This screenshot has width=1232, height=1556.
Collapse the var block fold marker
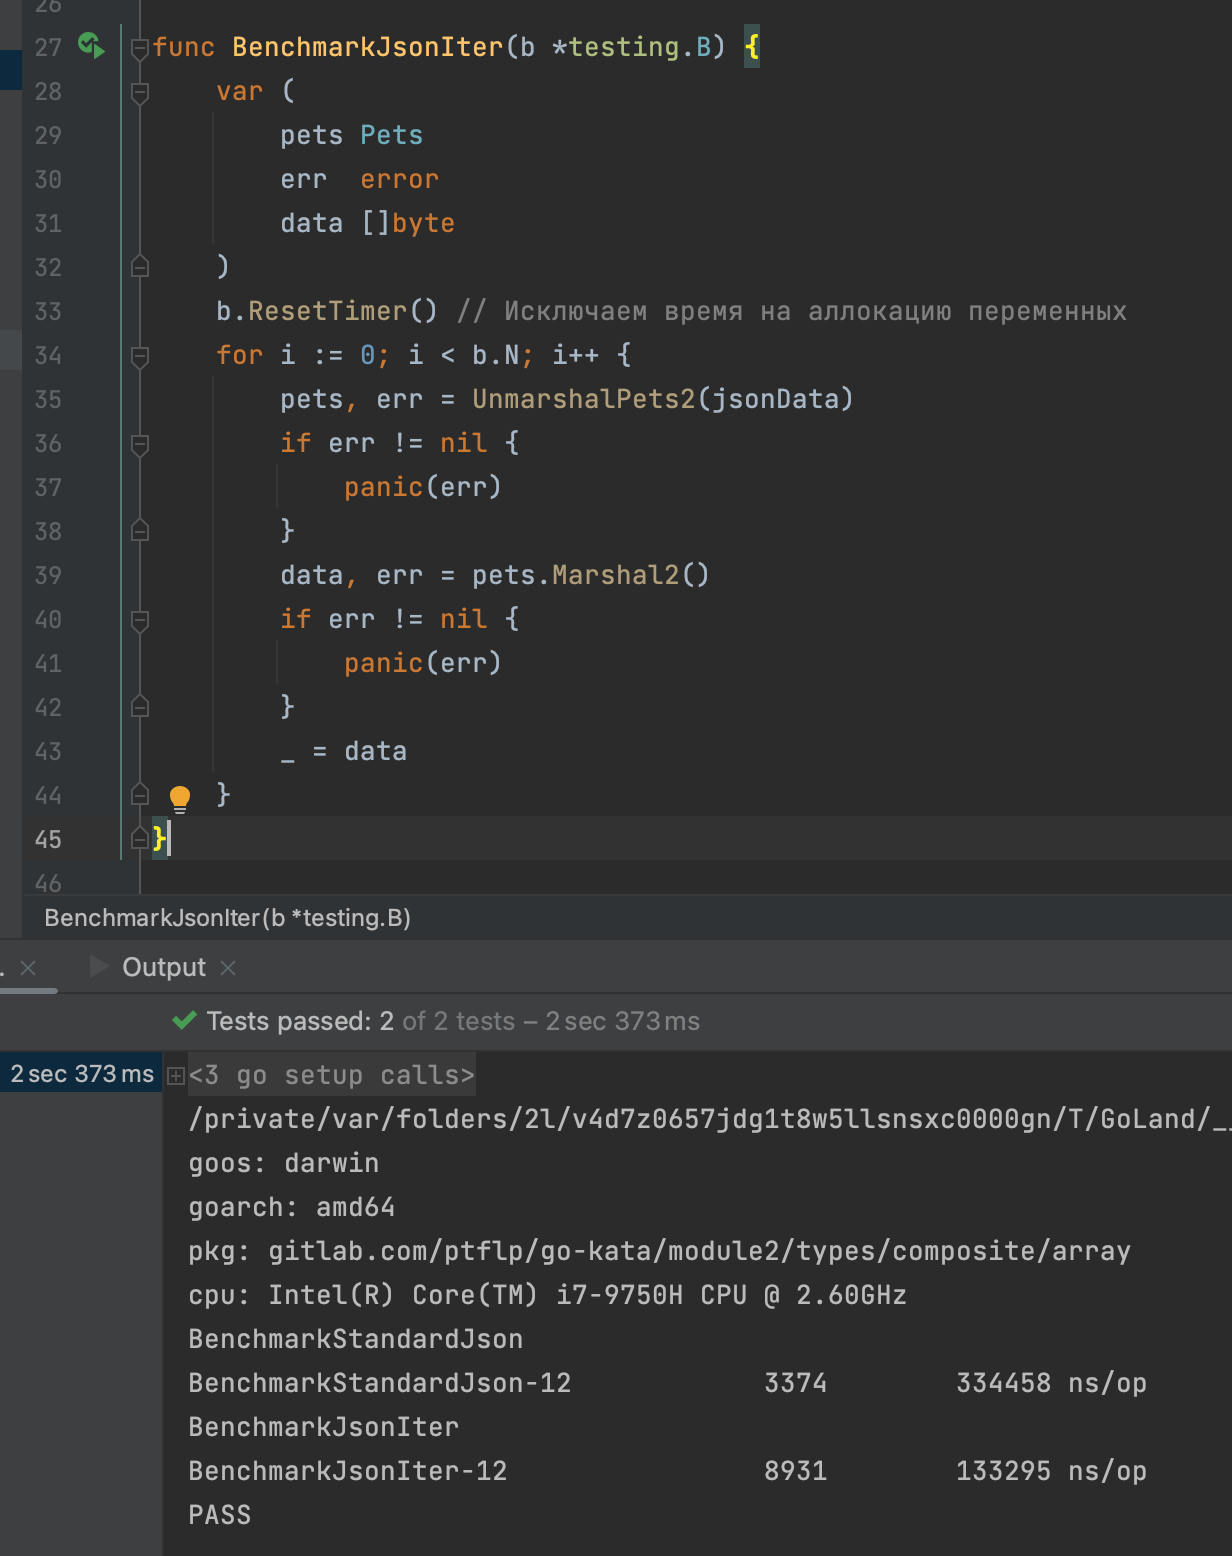140,92
